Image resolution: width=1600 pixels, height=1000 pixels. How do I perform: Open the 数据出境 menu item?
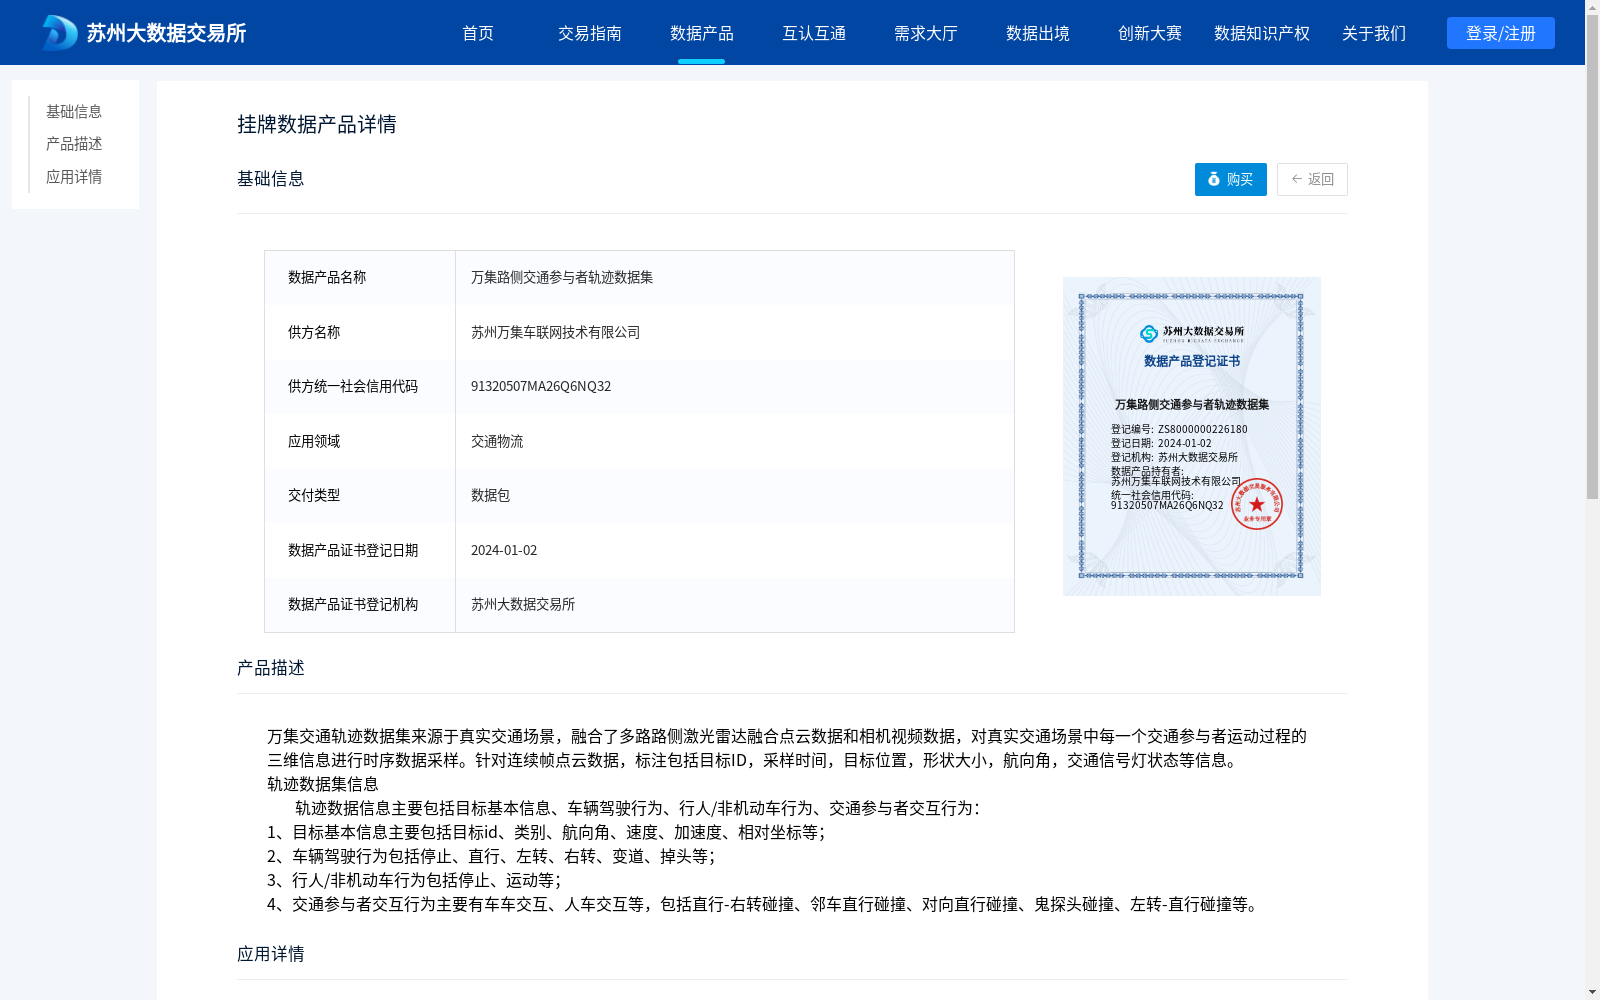1038,33
